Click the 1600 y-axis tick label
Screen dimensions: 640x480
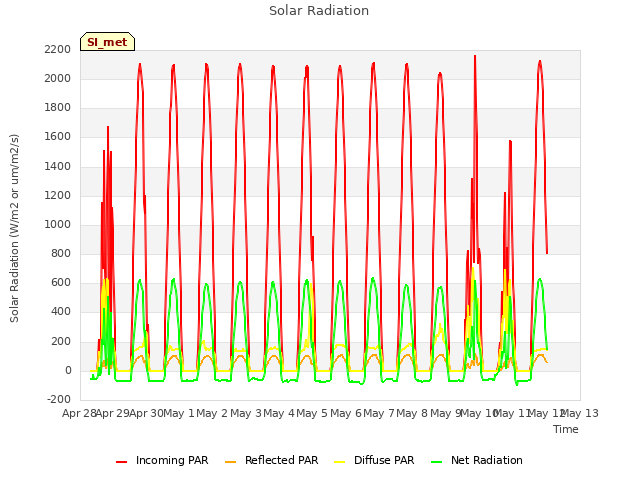click(x=58, y=137)
